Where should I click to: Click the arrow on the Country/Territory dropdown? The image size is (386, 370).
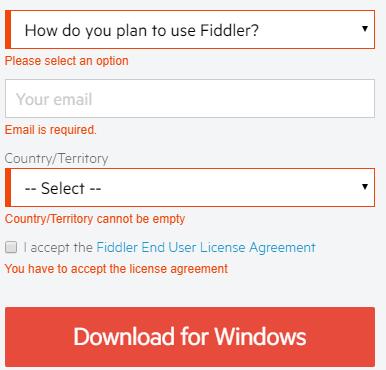365,187
